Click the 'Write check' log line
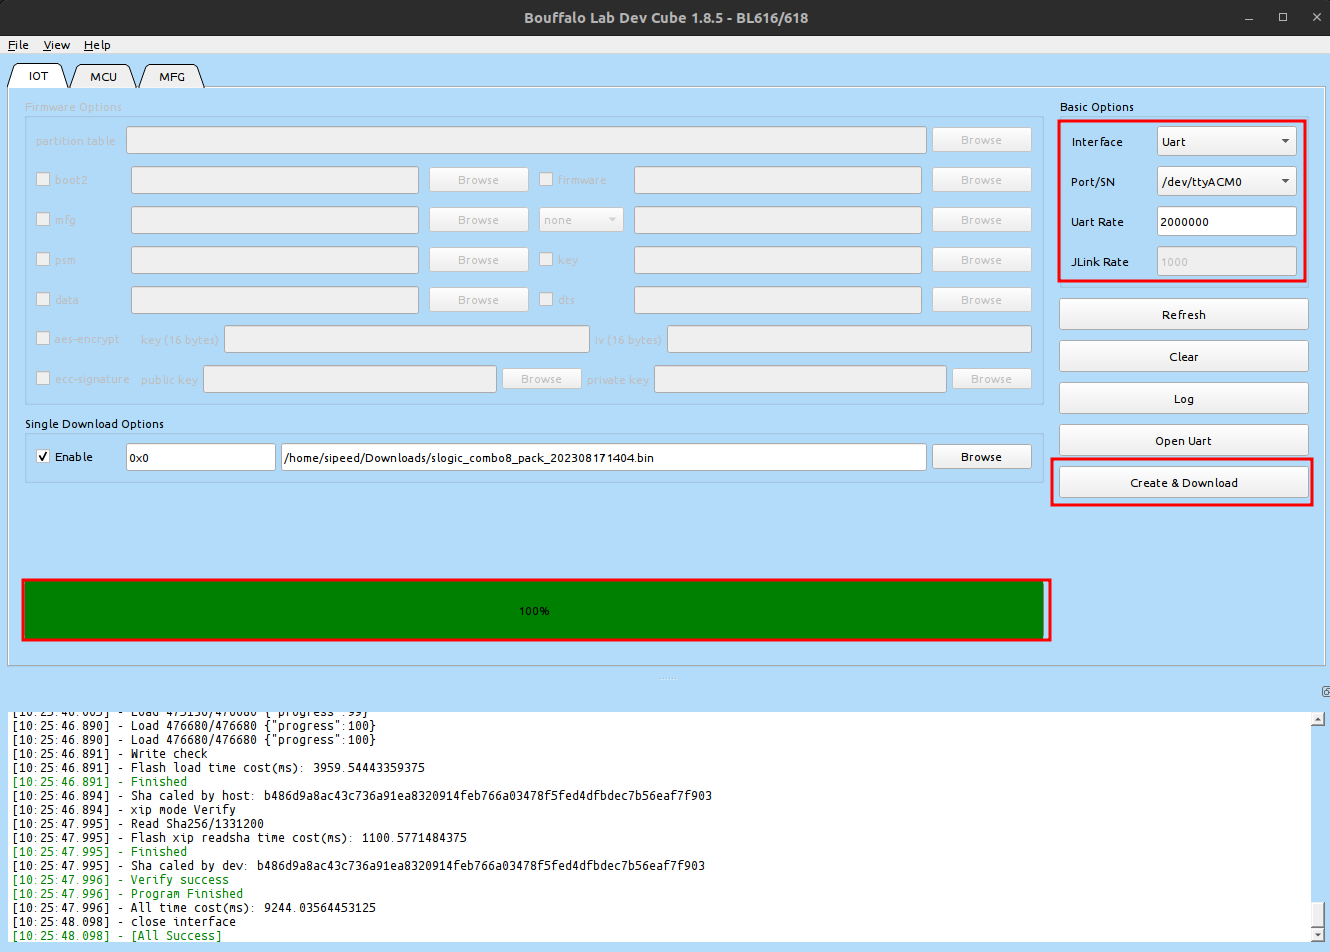The height and width of the screenshot is (952, 1330). pyautogui.click(x=110, y=754)
